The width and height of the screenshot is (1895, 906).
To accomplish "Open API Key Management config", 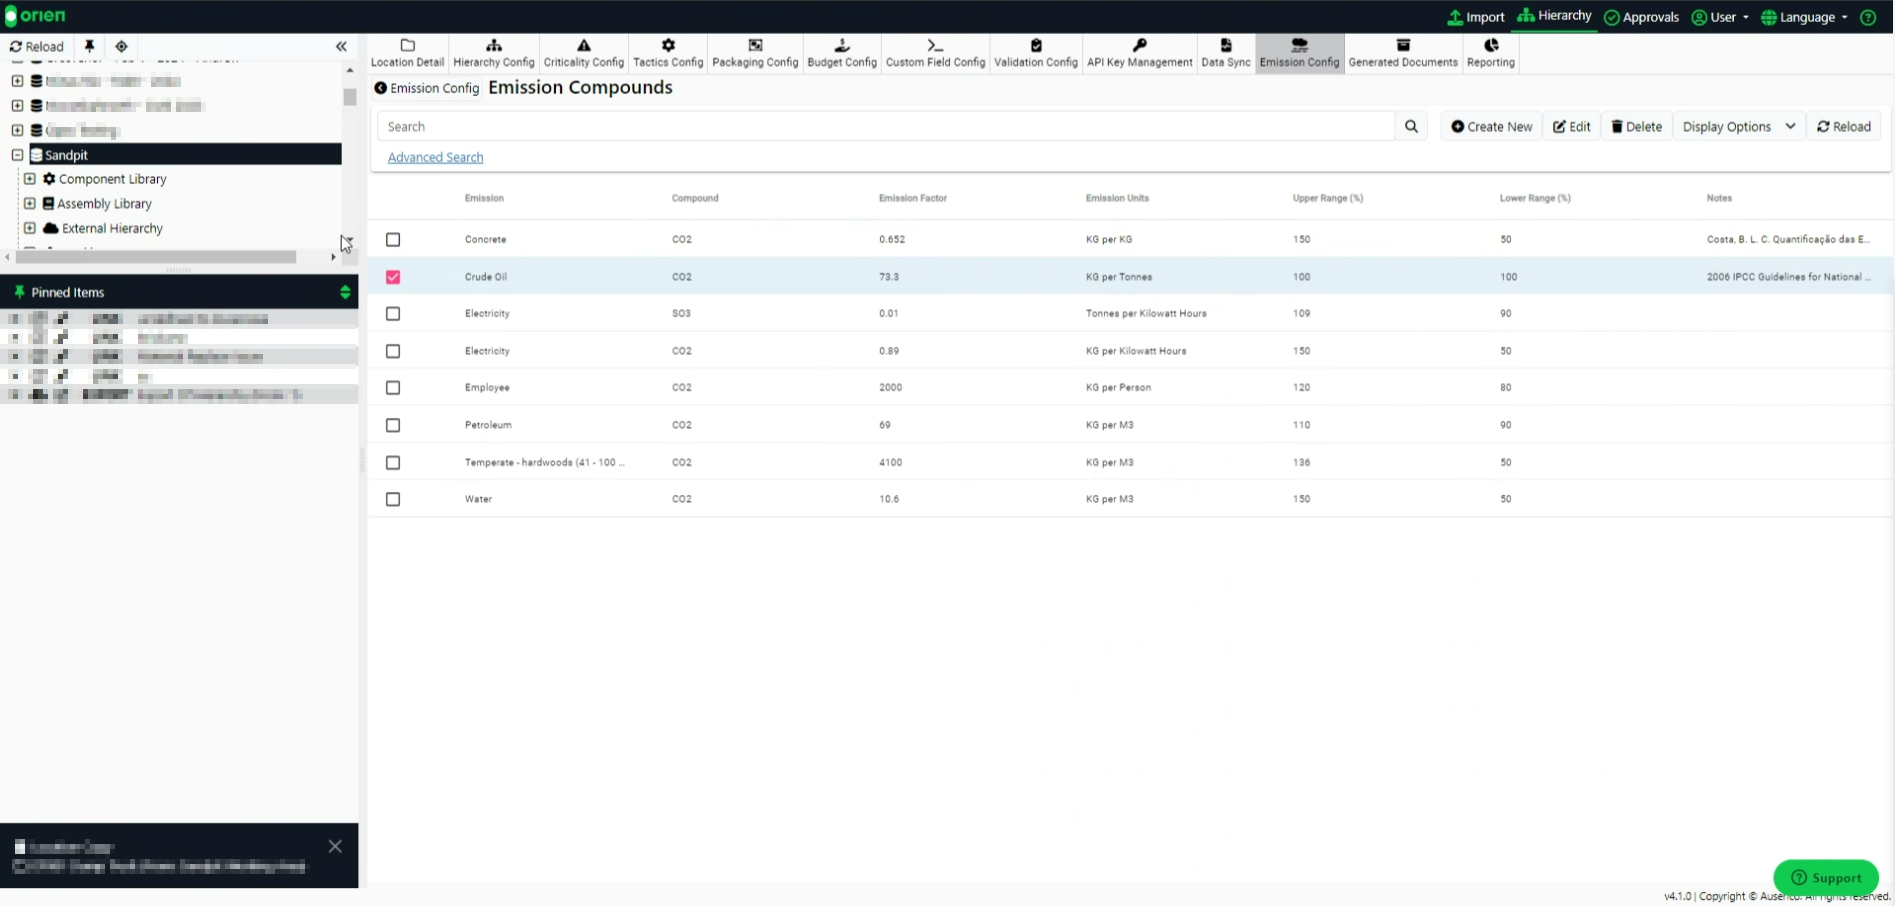I will [x=1139, y=53].
